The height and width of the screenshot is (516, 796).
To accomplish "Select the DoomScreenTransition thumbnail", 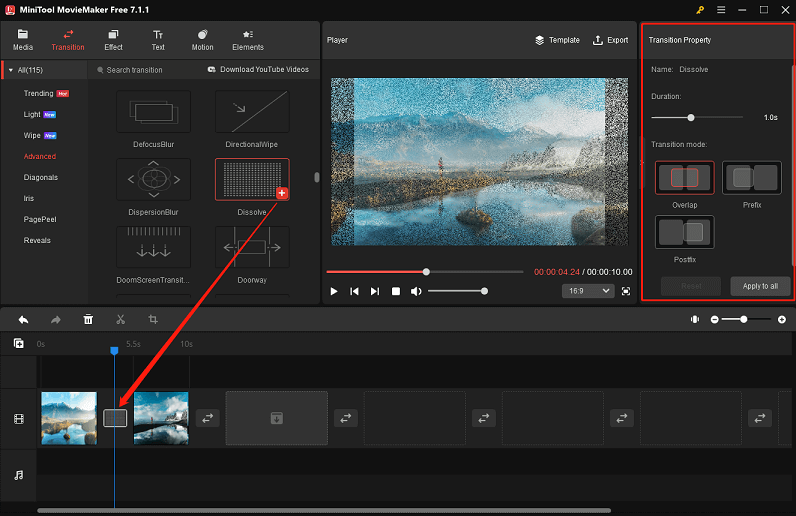I will tap(153, 247).
